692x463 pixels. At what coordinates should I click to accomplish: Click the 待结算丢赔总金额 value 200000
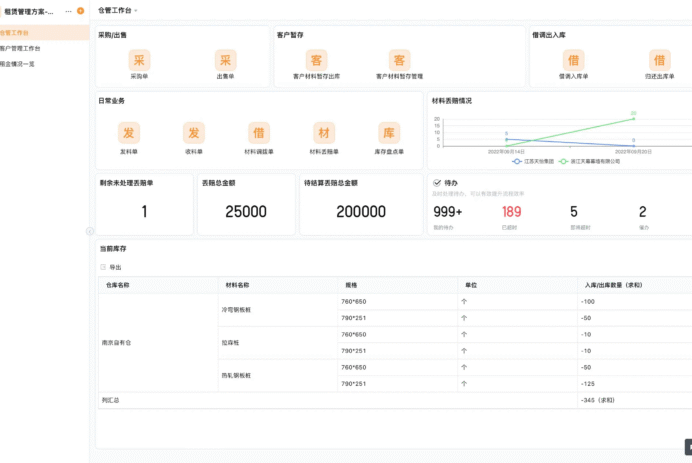pos(361,212)
